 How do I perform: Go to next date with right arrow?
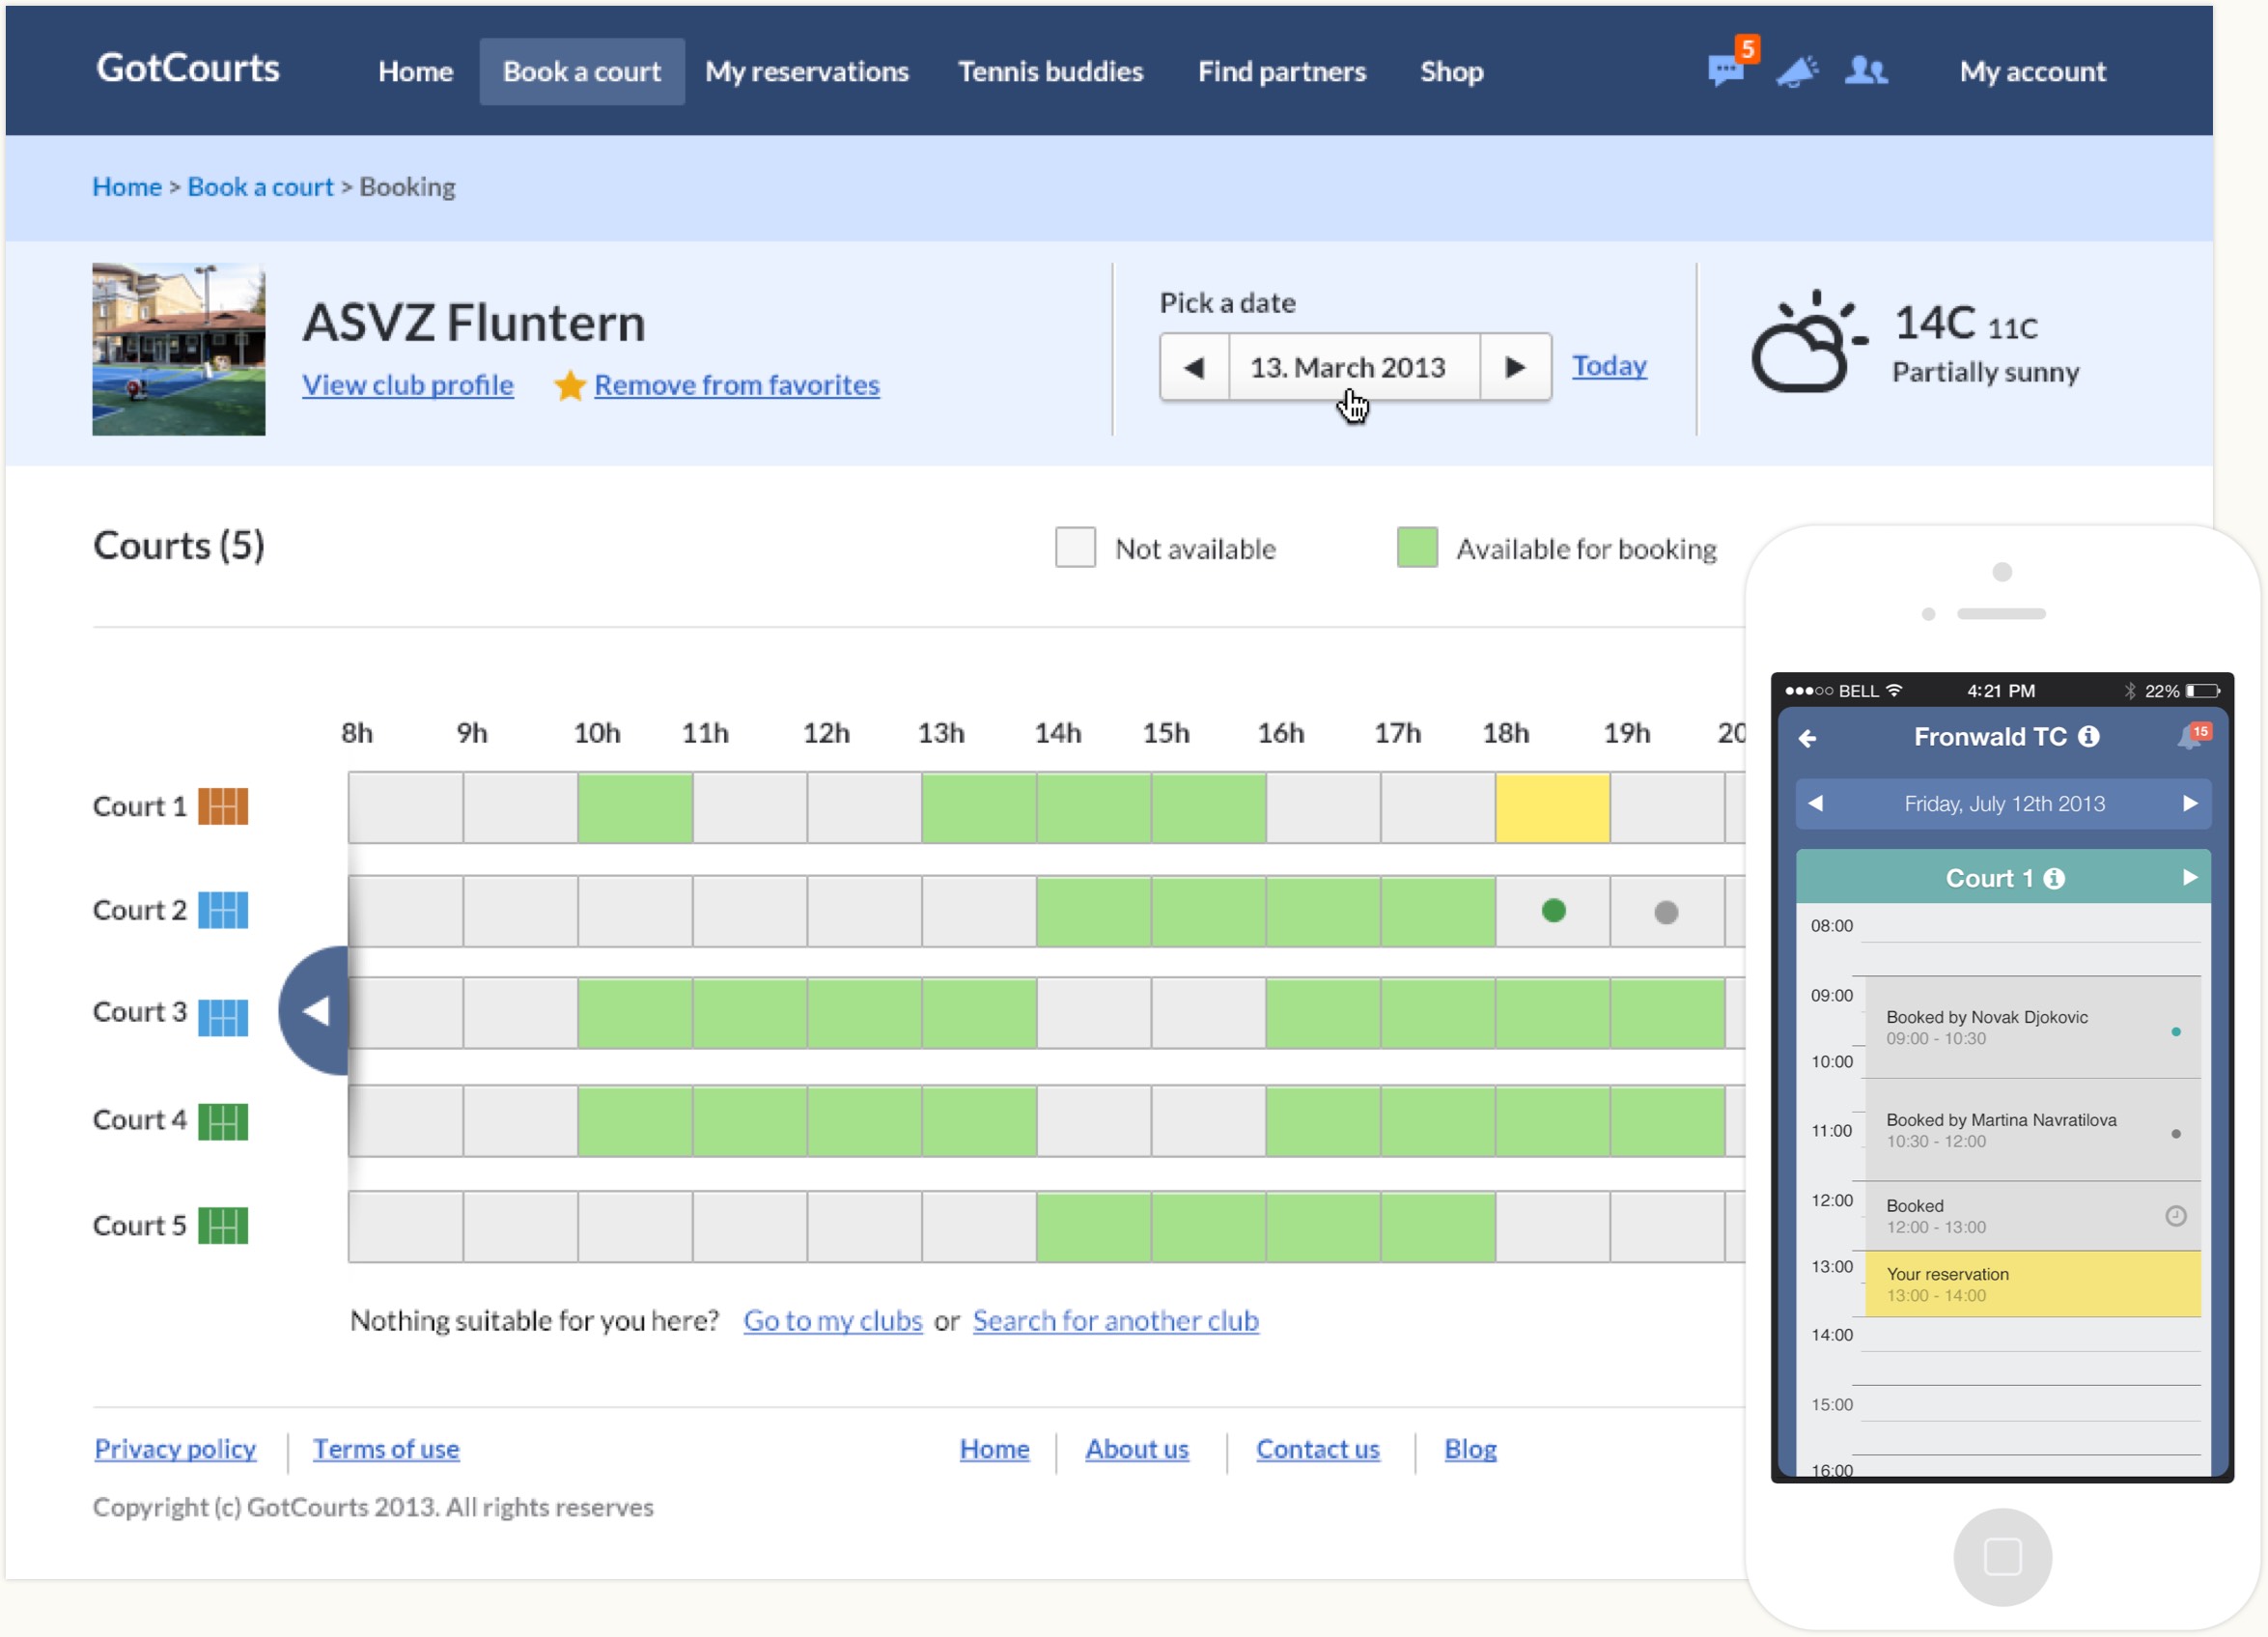(1515, 367)
